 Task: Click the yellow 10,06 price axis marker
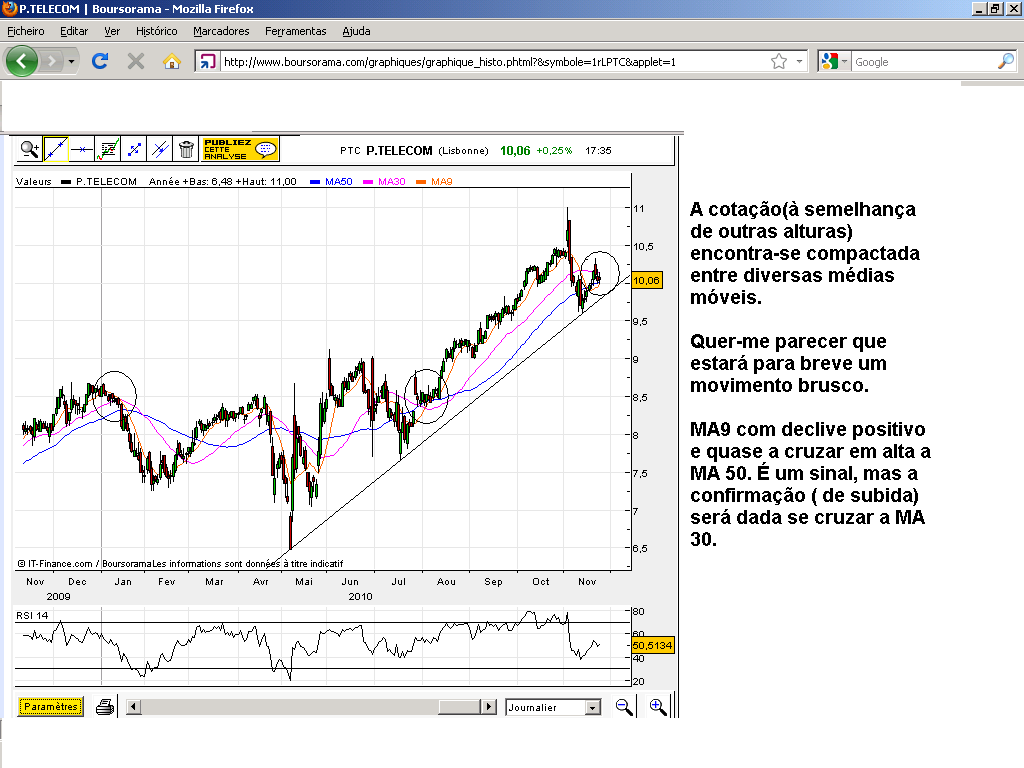pyautogui.click(x=647, y=280)
